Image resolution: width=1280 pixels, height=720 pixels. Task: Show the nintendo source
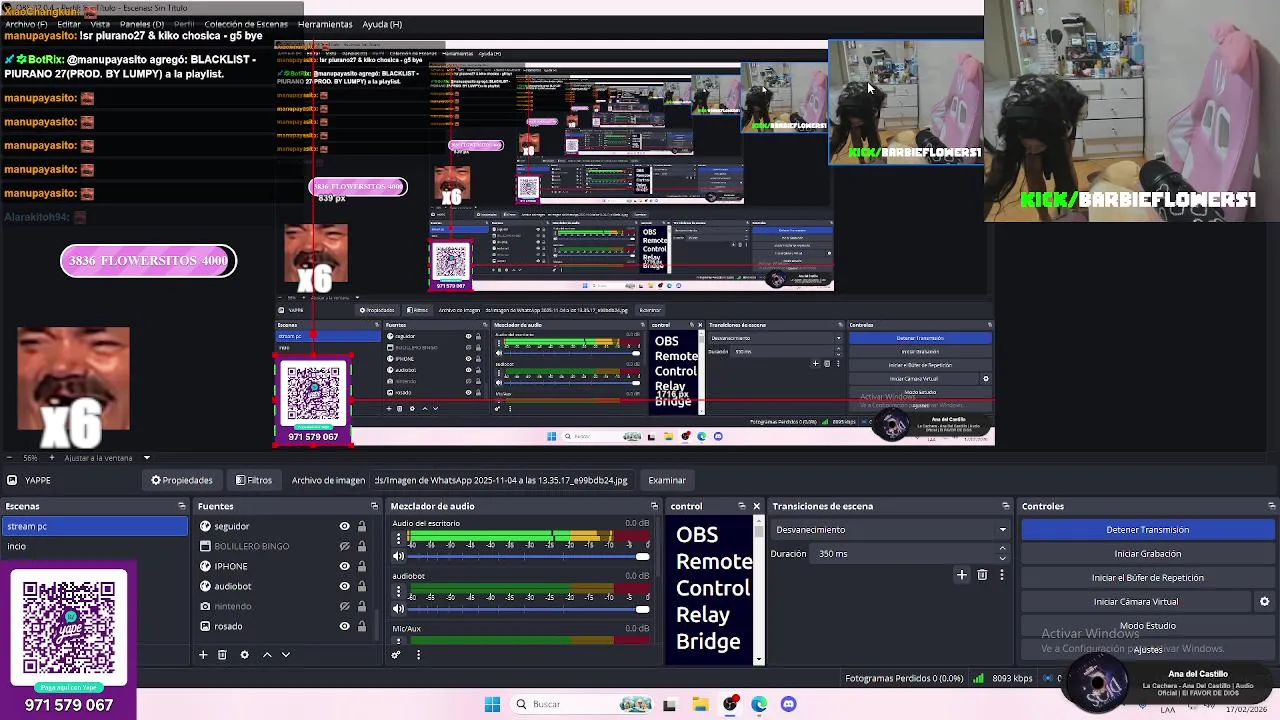[344, 606]
